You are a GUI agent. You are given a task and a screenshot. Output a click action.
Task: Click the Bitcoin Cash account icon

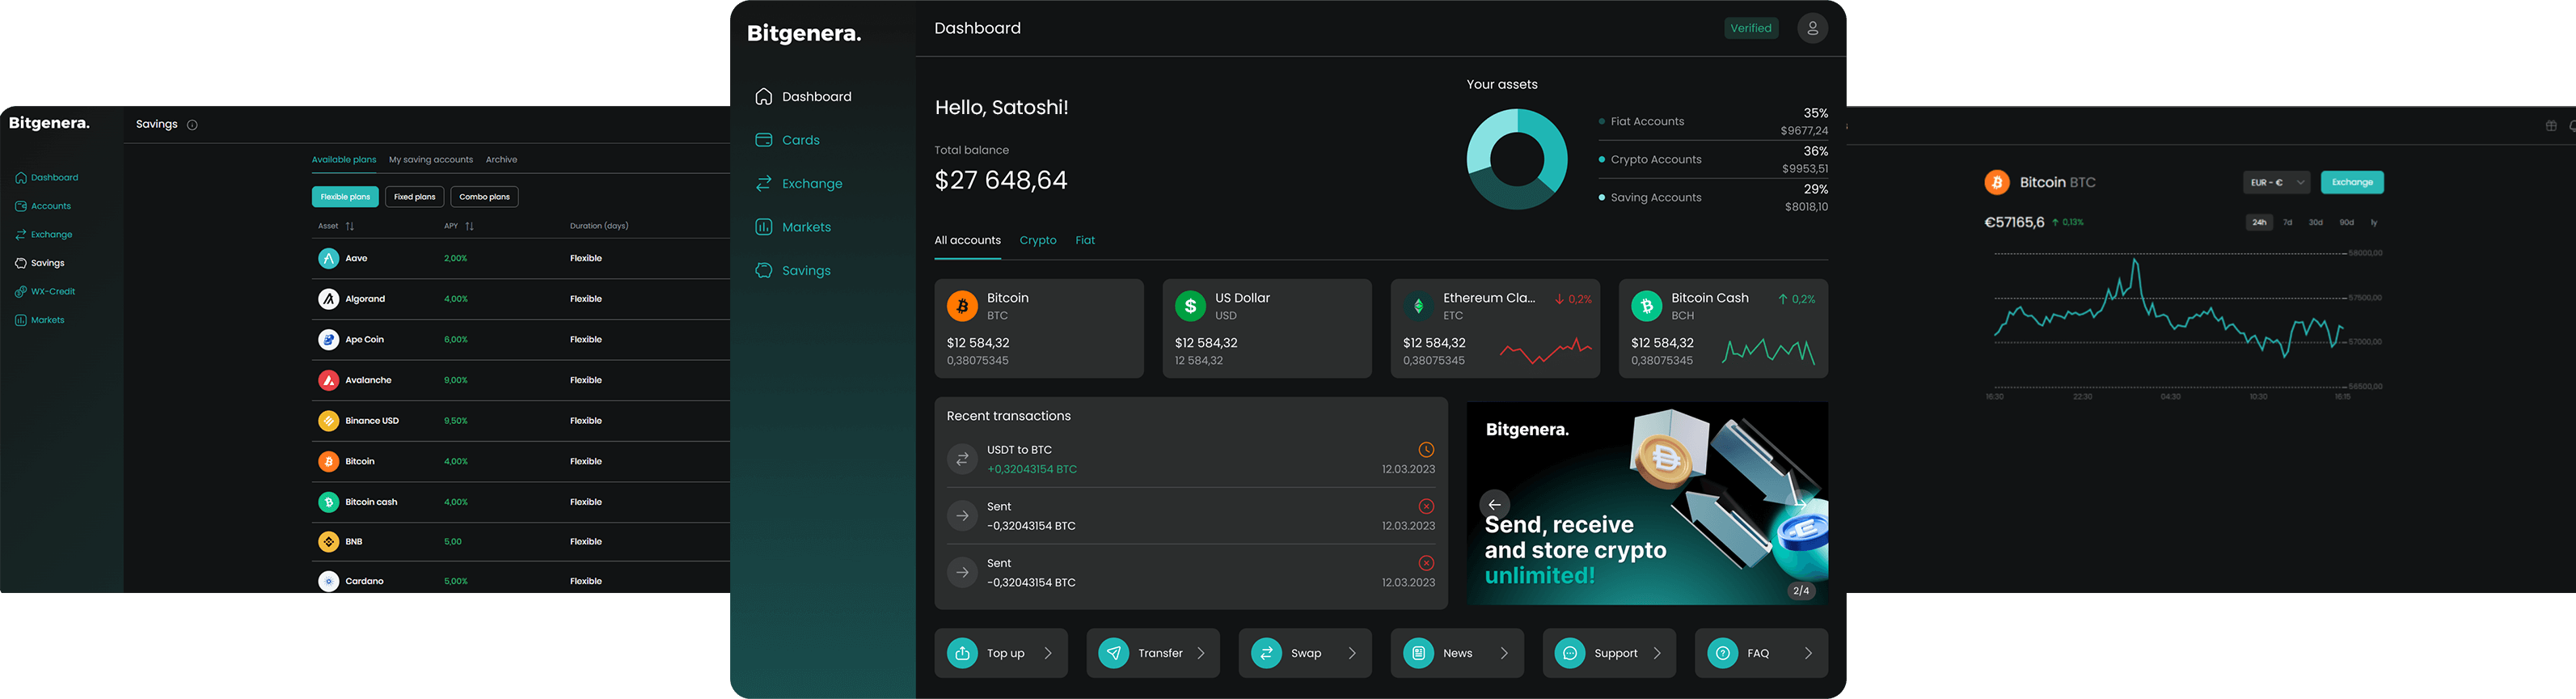1646,306
